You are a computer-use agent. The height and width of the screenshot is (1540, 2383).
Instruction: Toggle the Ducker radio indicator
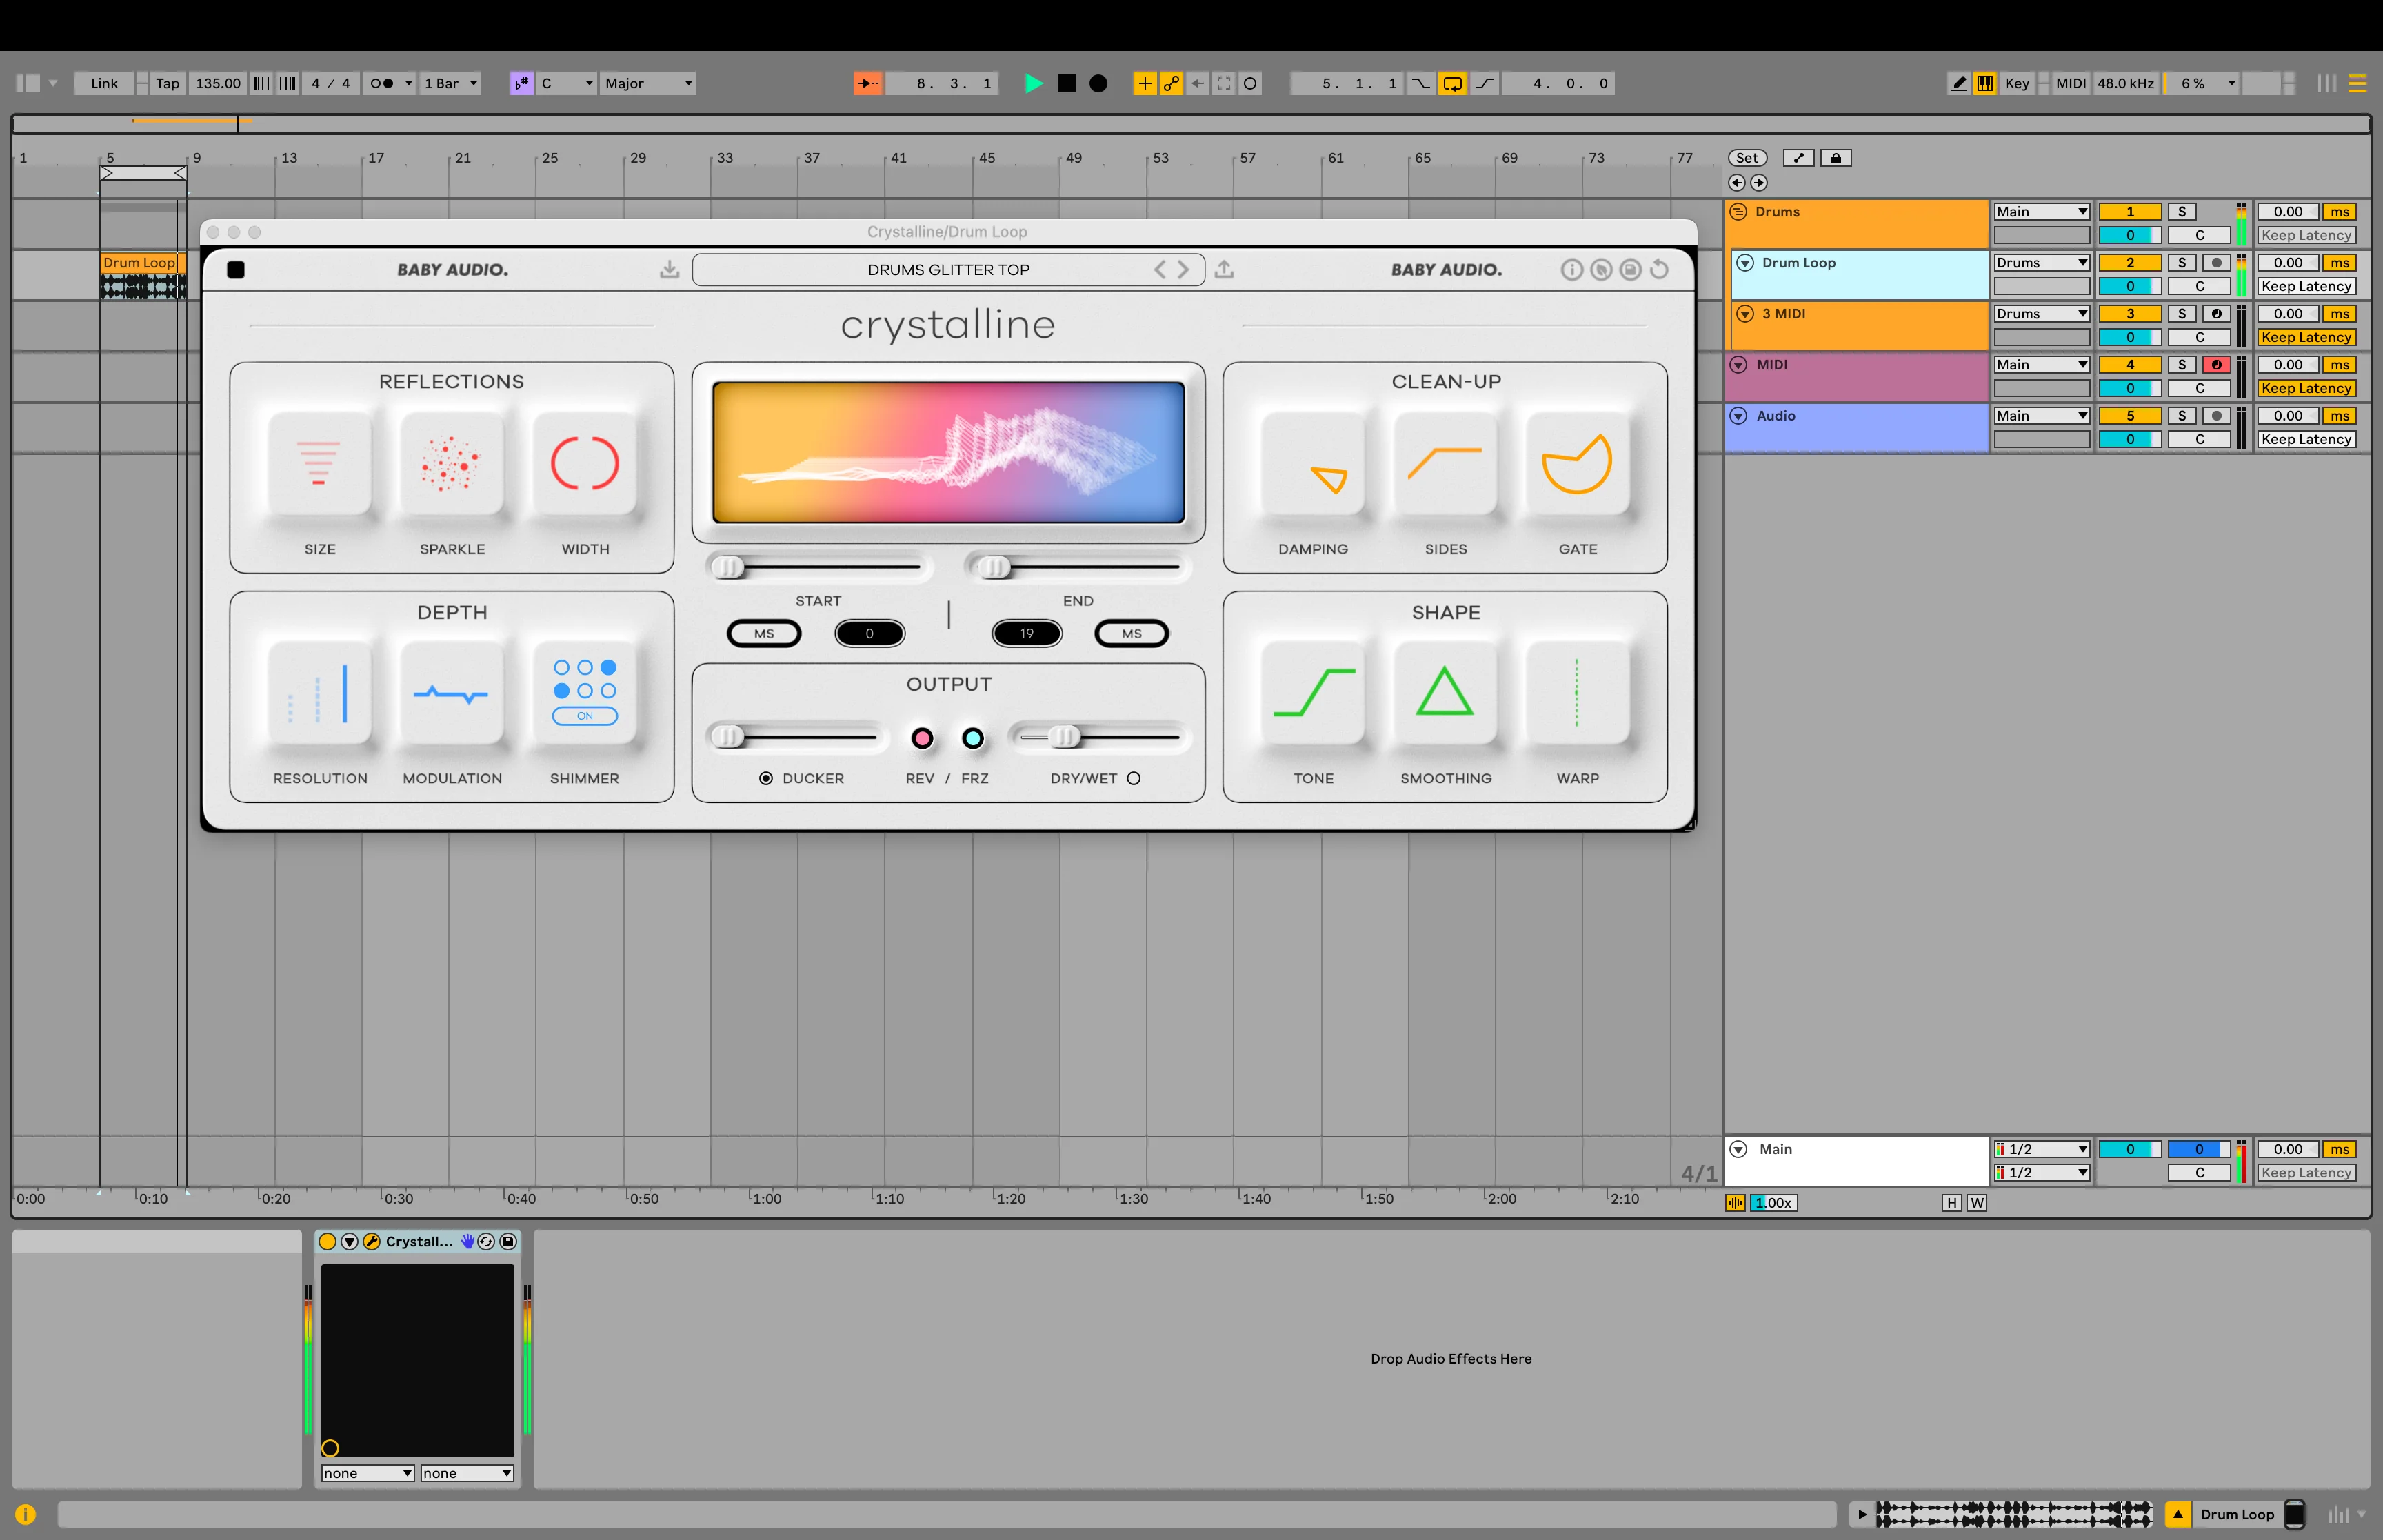766,779
